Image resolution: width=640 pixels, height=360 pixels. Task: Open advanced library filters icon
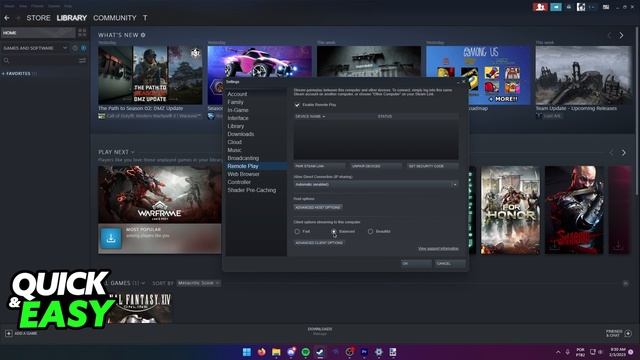82,60
